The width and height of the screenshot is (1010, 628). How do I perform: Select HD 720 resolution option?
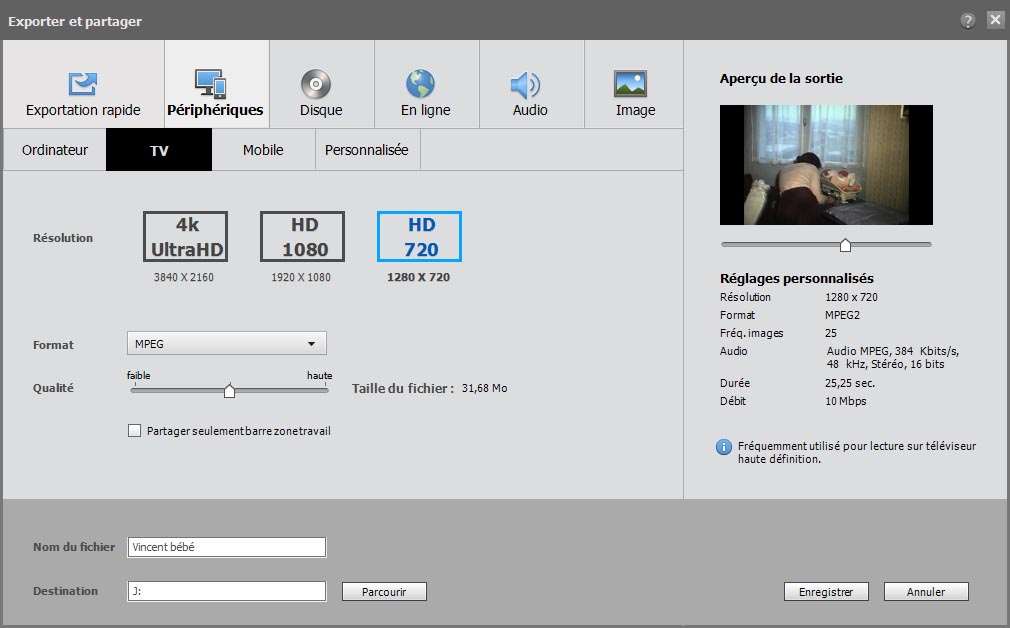pos(419,237)
